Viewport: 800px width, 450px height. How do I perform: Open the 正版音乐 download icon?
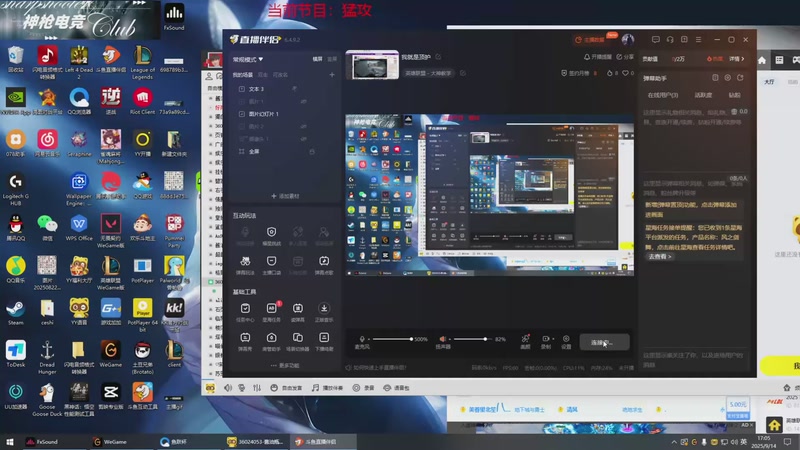click(324, 312)
